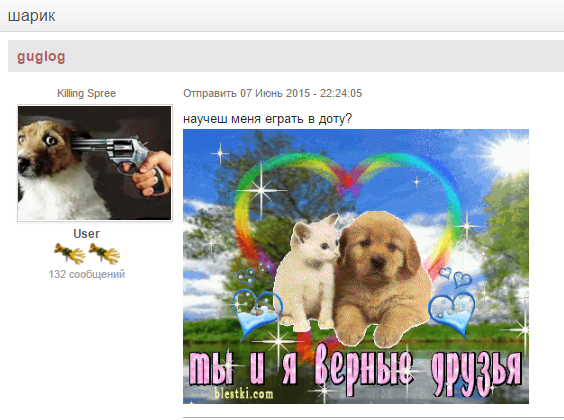Viewport: 564px width, 420px height.
Task: Click the rainbow heart's top center
Action: coord(348,179)
